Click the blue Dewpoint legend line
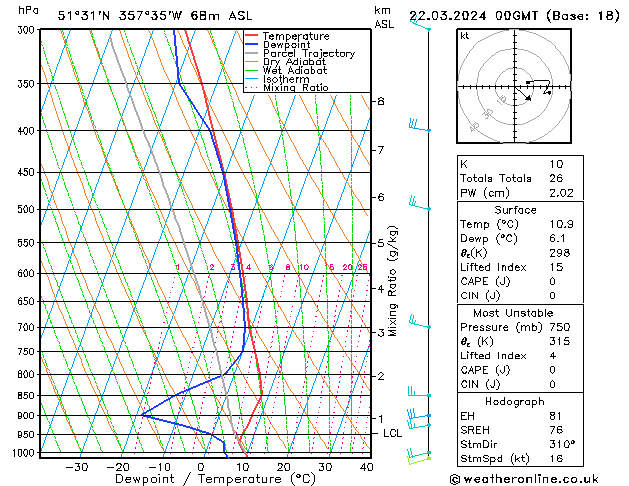 251,44
